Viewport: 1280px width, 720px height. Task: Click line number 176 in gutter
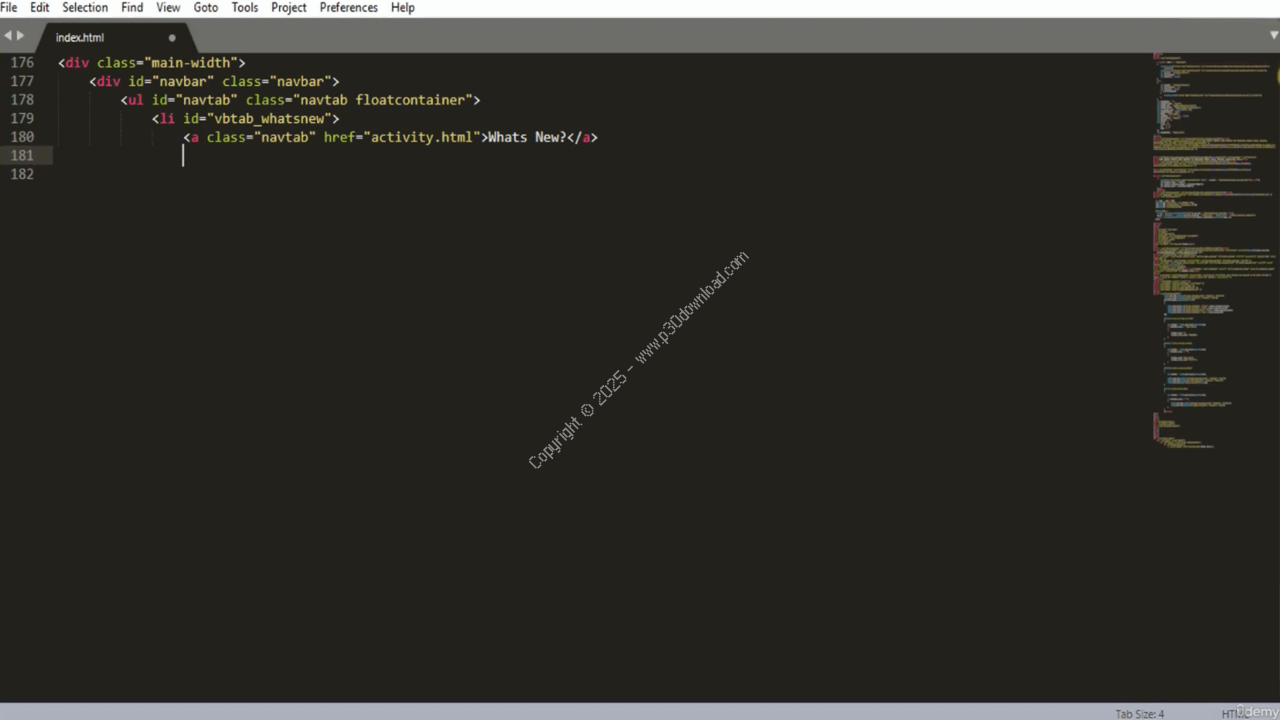(22, 62)
